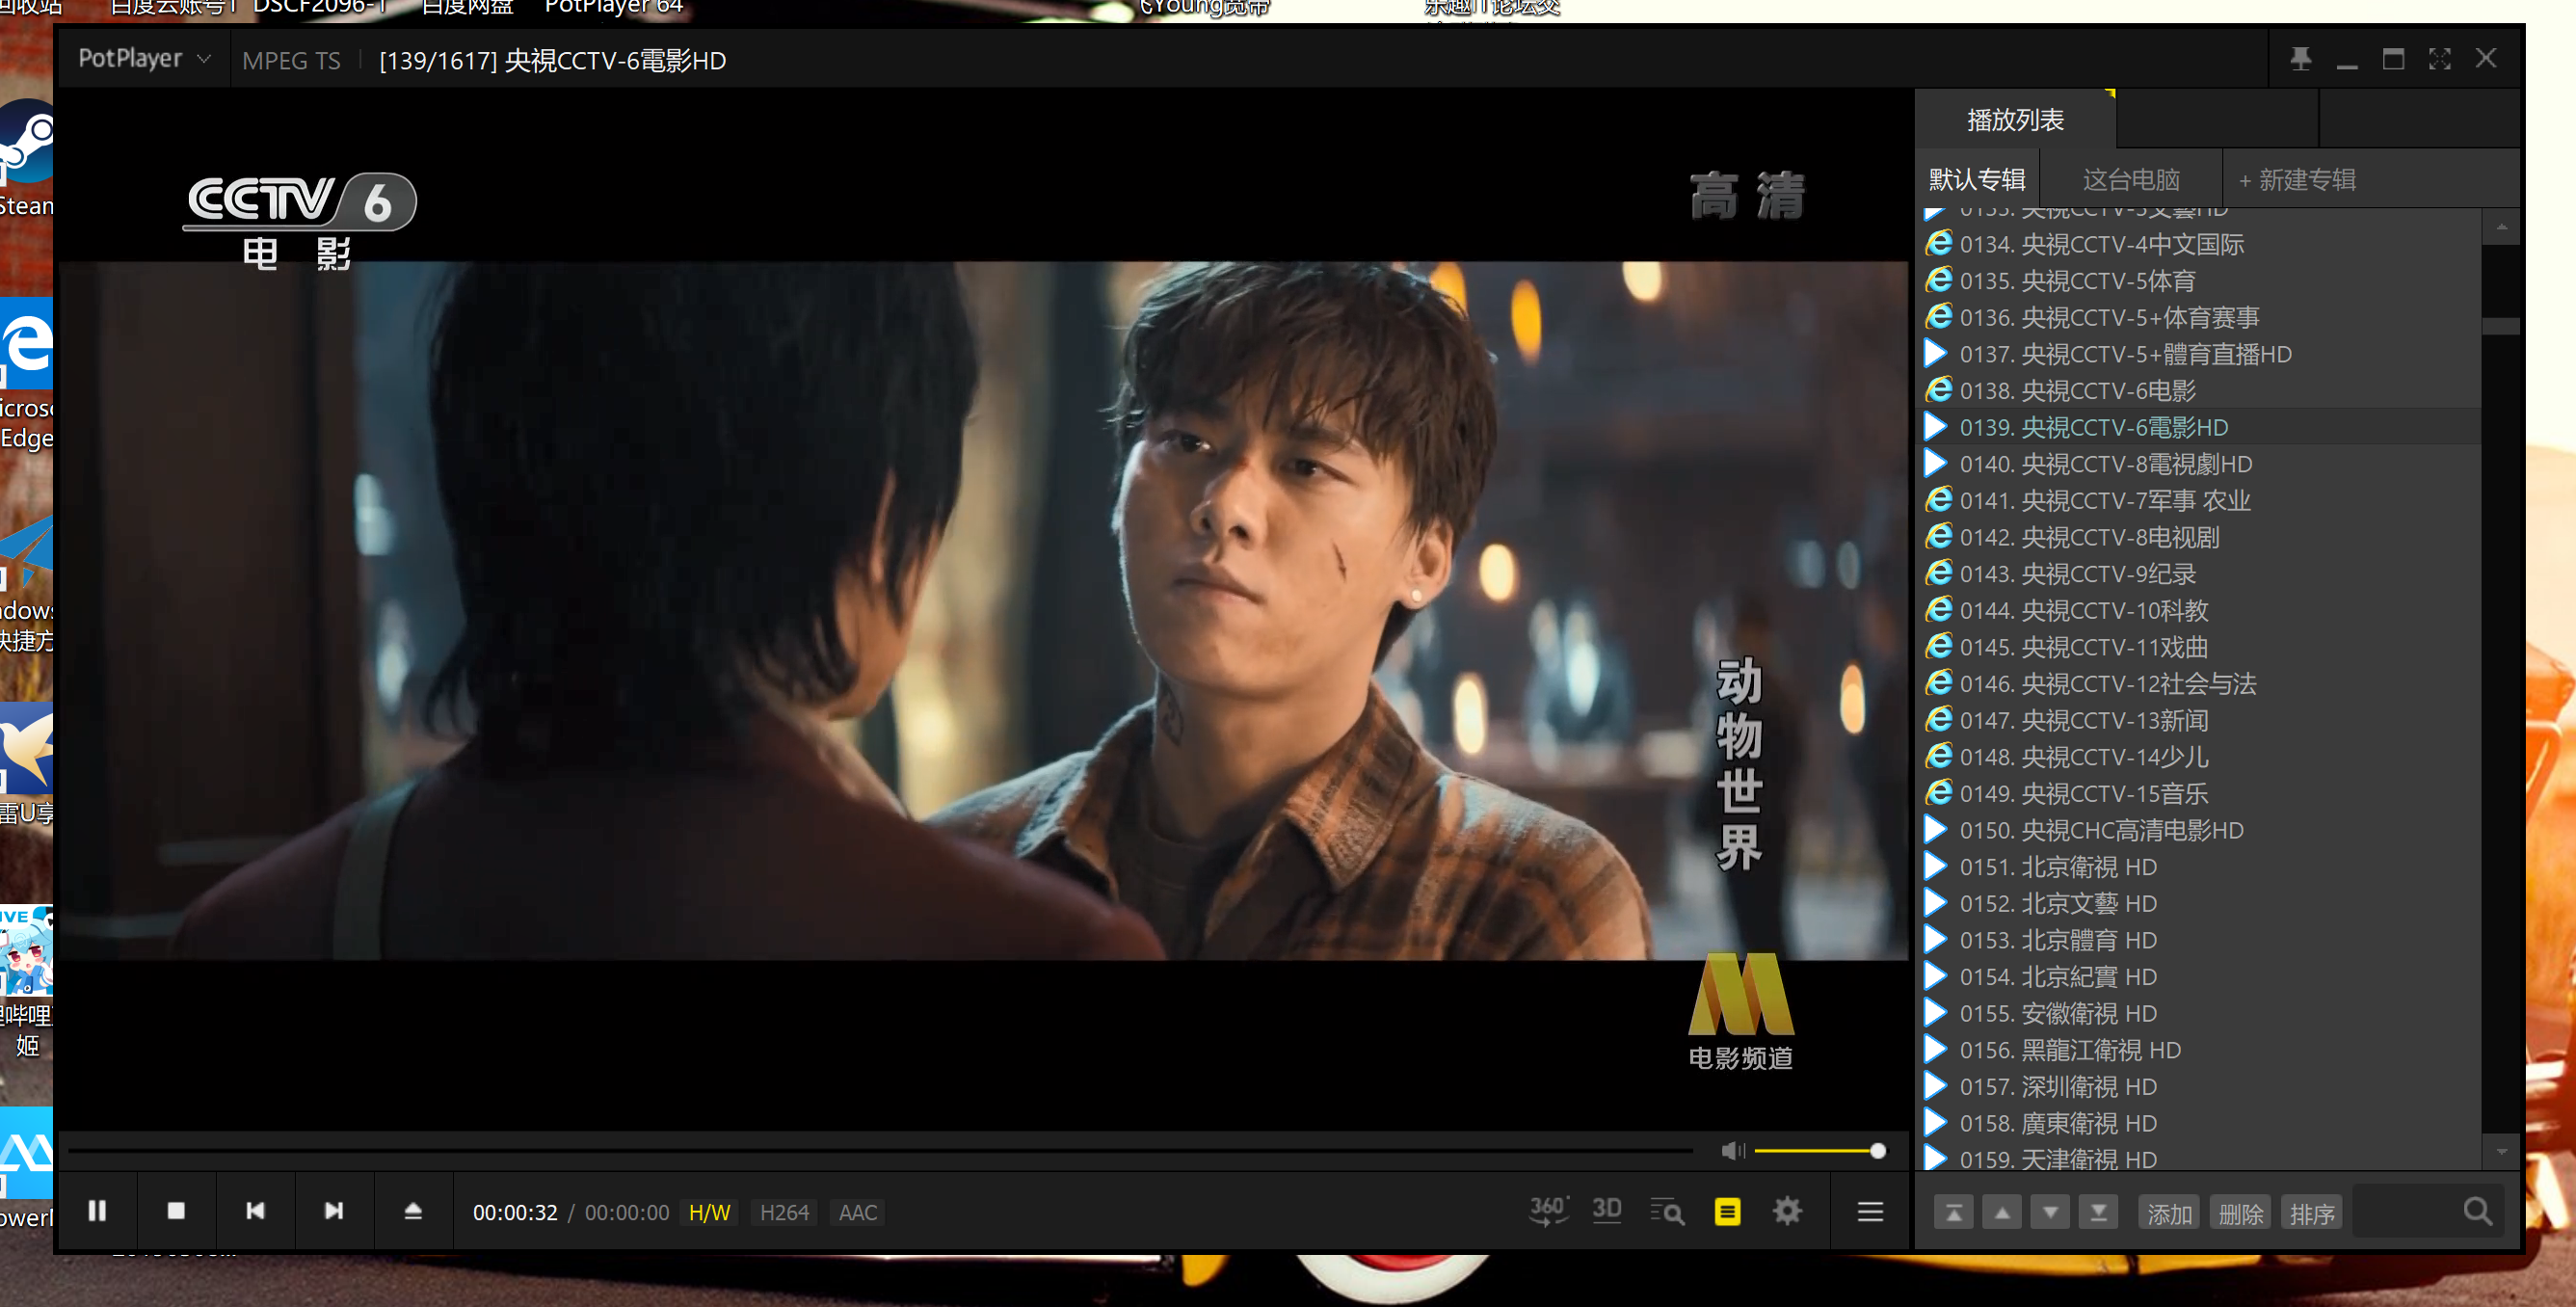
Task: Select 0153. 北京體育 HD
Action: 2200,940
